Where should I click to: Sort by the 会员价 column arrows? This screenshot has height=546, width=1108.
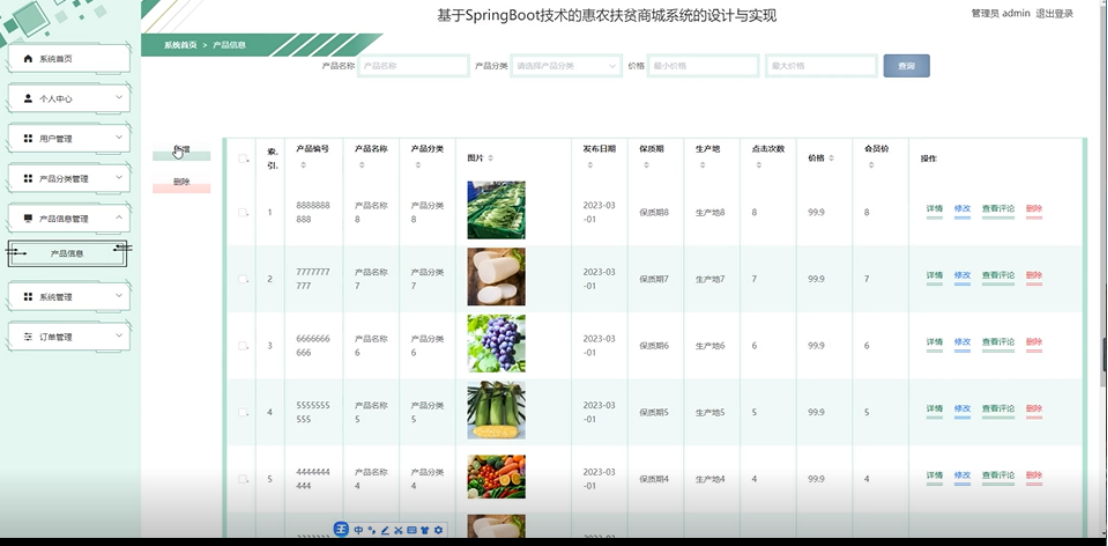[x=871, y=165]
